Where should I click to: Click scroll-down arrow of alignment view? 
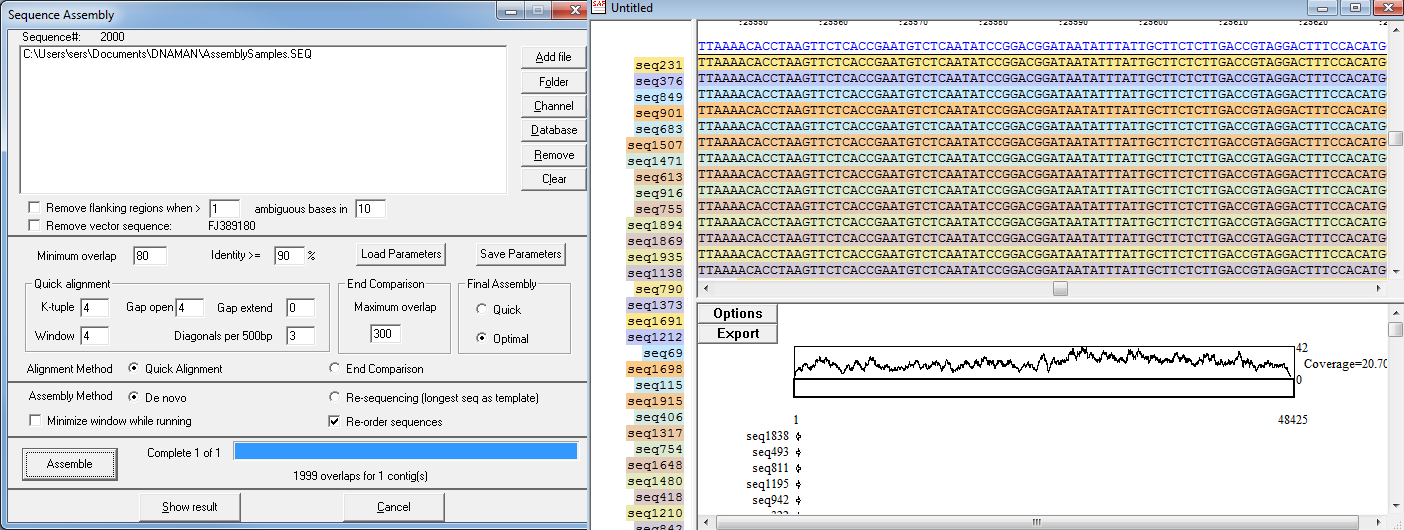(1395, 271)
